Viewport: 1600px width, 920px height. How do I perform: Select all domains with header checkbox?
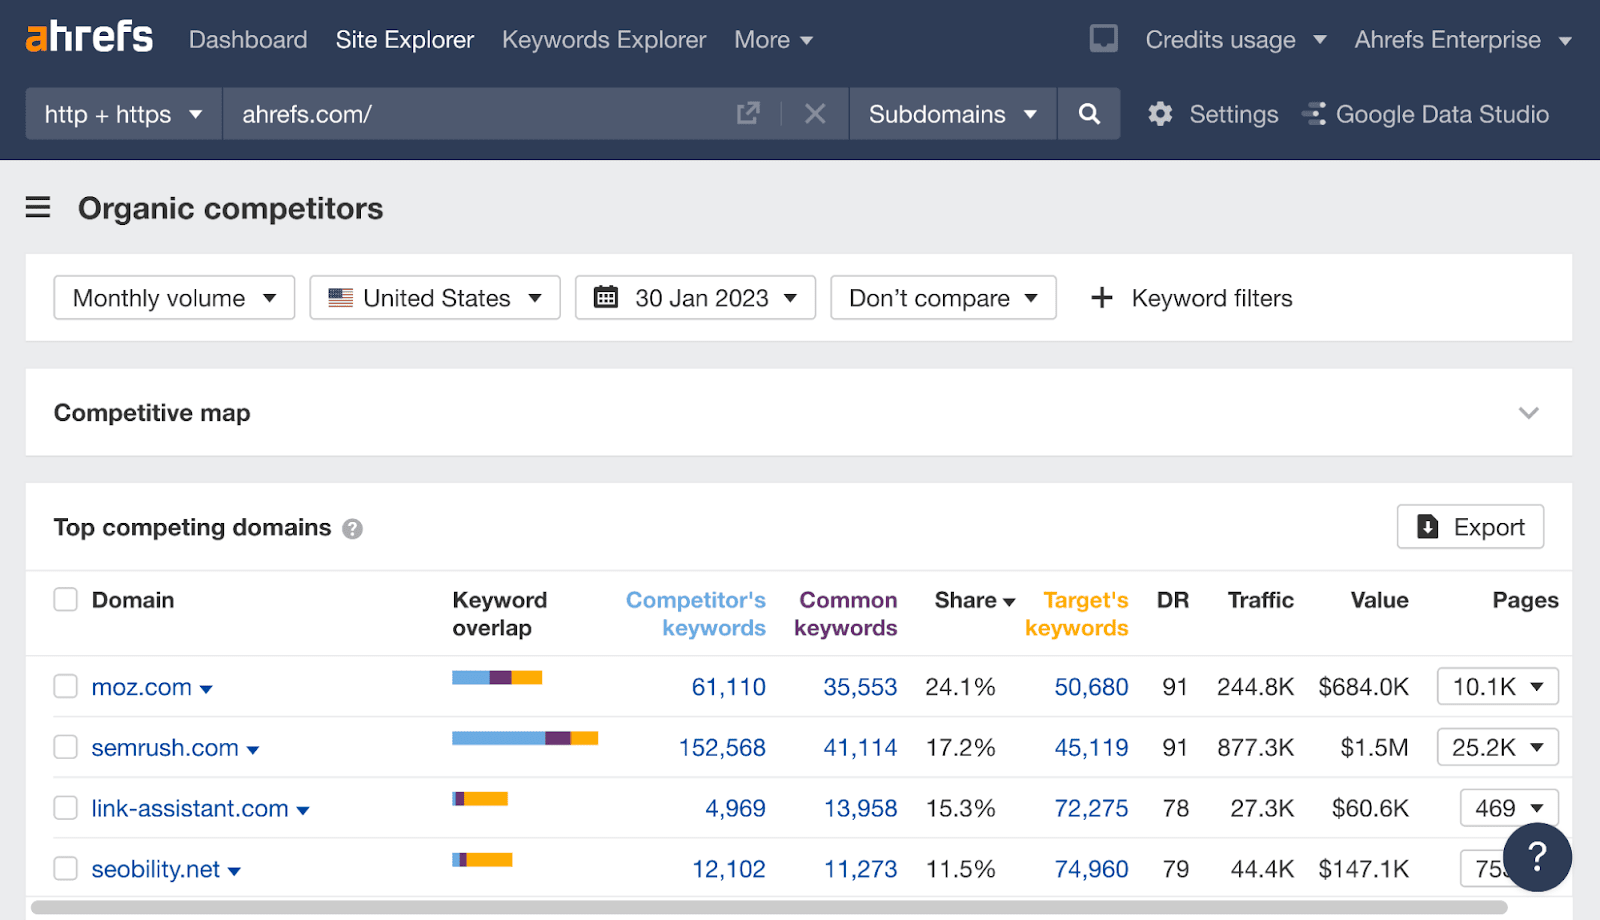[65, 599]
